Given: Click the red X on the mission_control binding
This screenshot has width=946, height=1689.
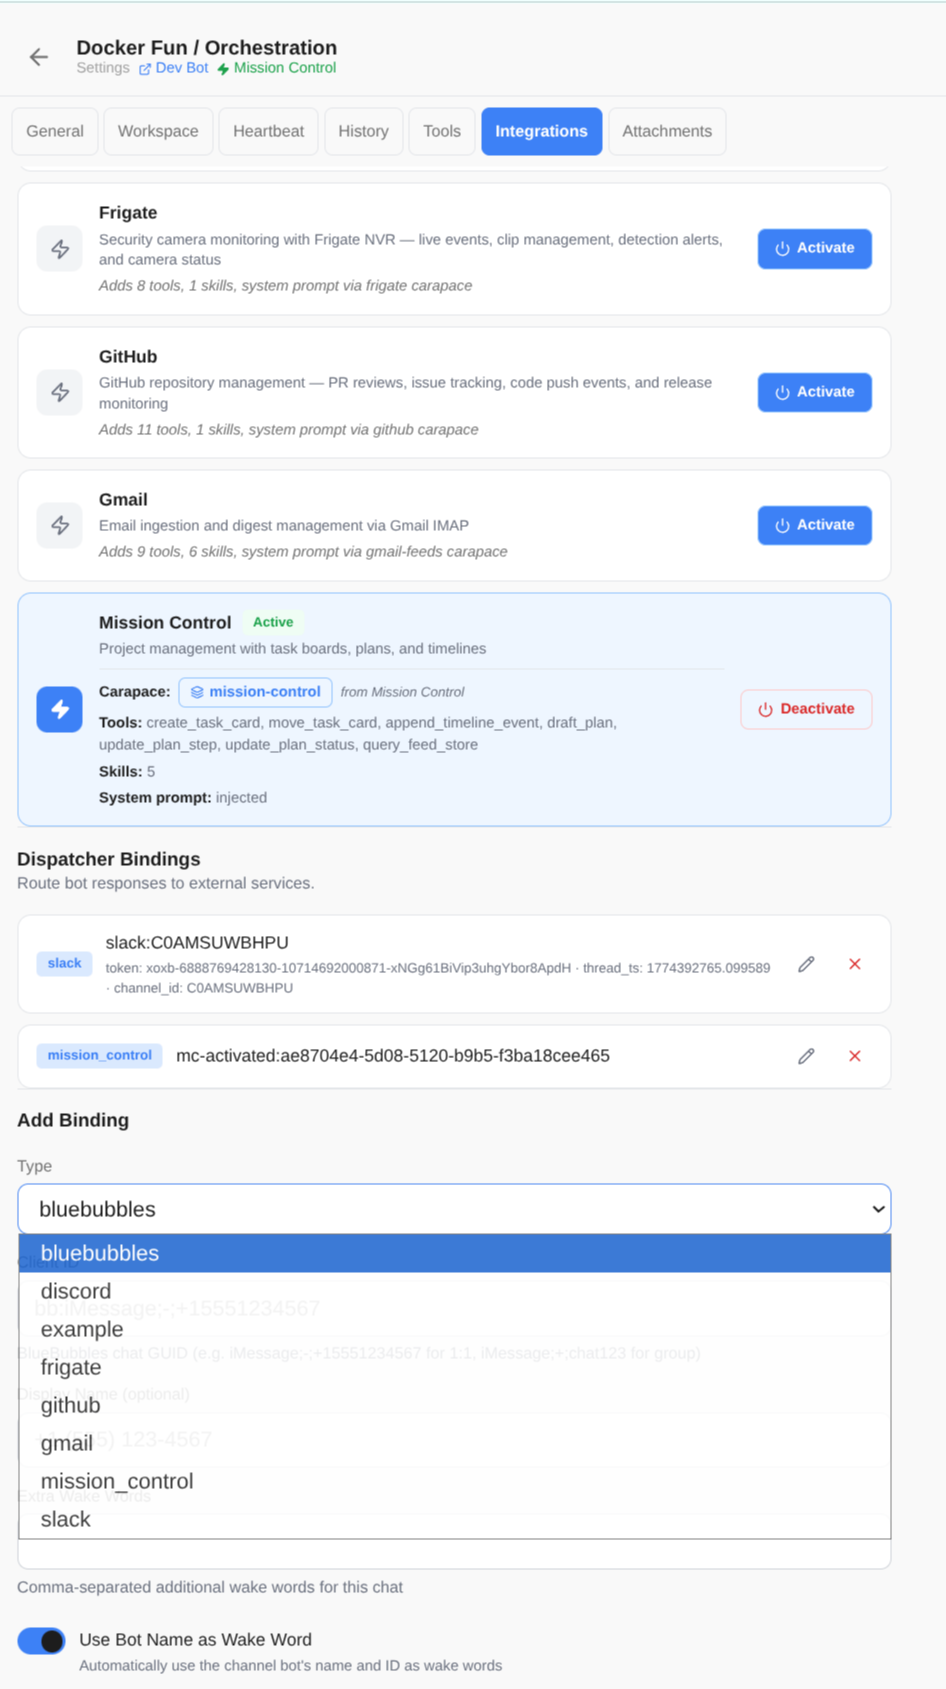Looking at the screenshot, I should (855, 1056).
